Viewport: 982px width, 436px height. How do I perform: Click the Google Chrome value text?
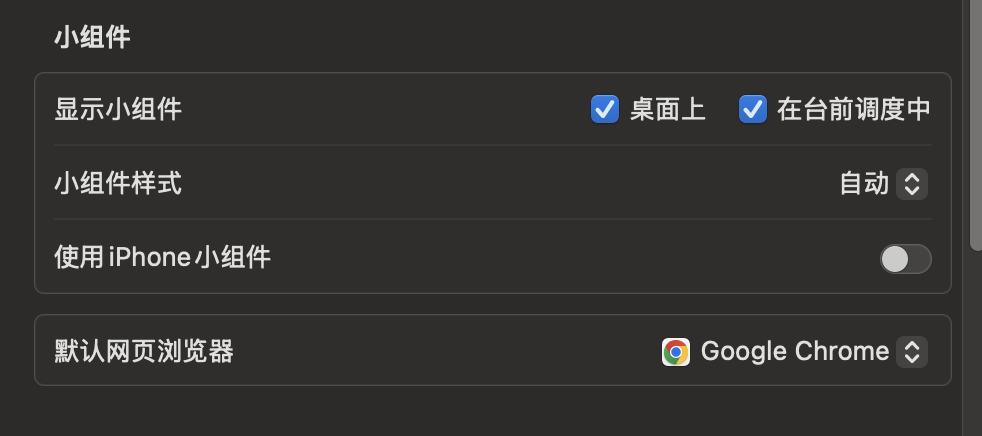[795, 351]
